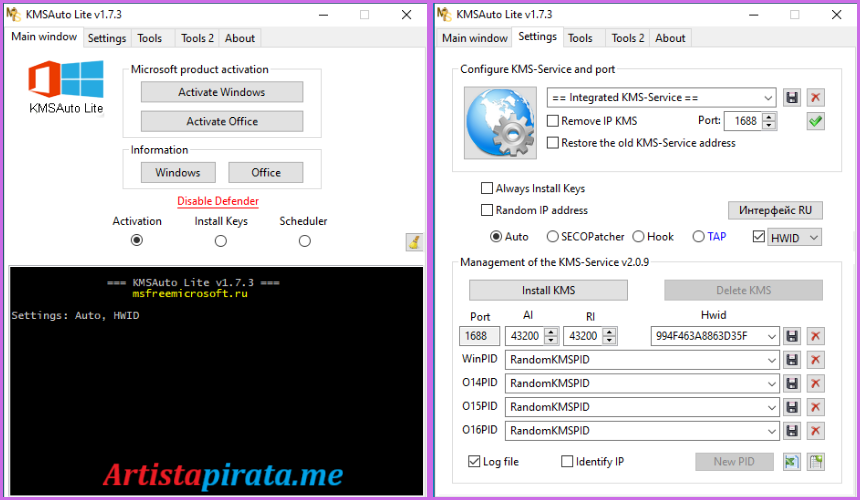Save the O15PID value

[x=791, y=407]
